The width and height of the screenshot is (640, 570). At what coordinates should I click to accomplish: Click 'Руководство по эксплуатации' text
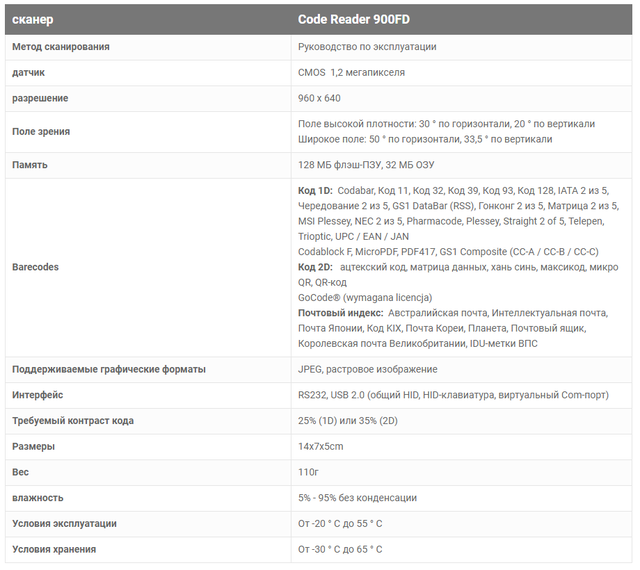pos(367,46)
